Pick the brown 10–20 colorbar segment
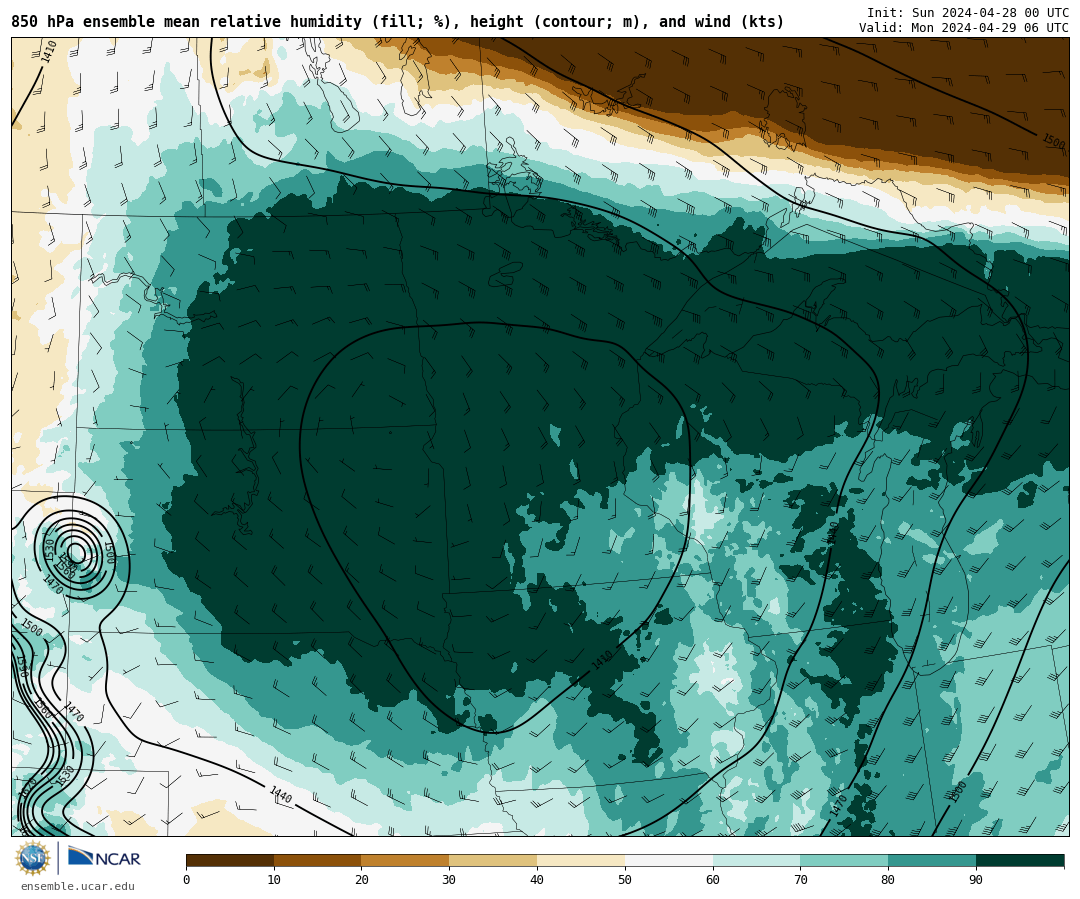The height and width of the screenshot is (899, 1080). 318,860
